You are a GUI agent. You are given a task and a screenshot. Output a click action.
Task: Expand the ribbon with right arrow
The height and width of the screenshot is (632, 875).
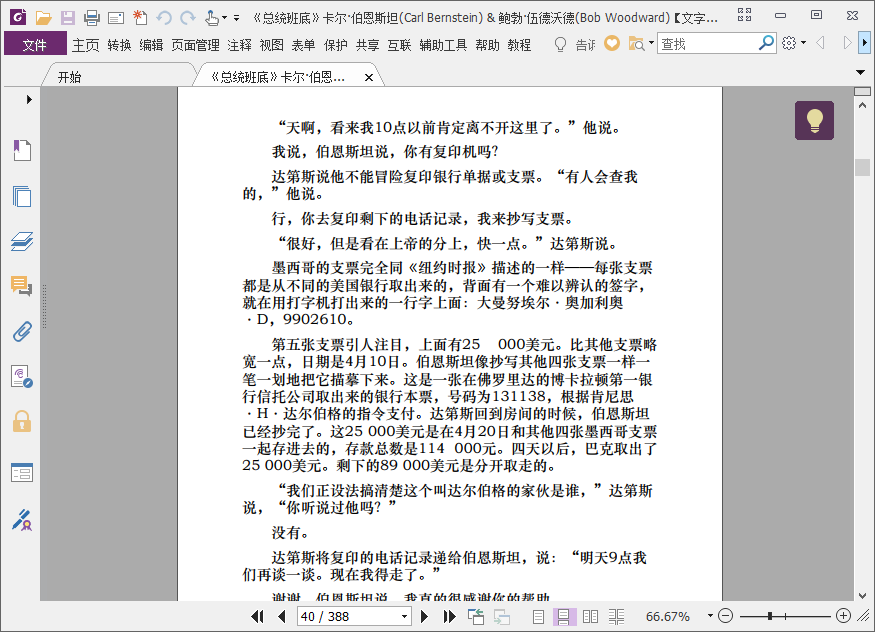tap(864, 42)
